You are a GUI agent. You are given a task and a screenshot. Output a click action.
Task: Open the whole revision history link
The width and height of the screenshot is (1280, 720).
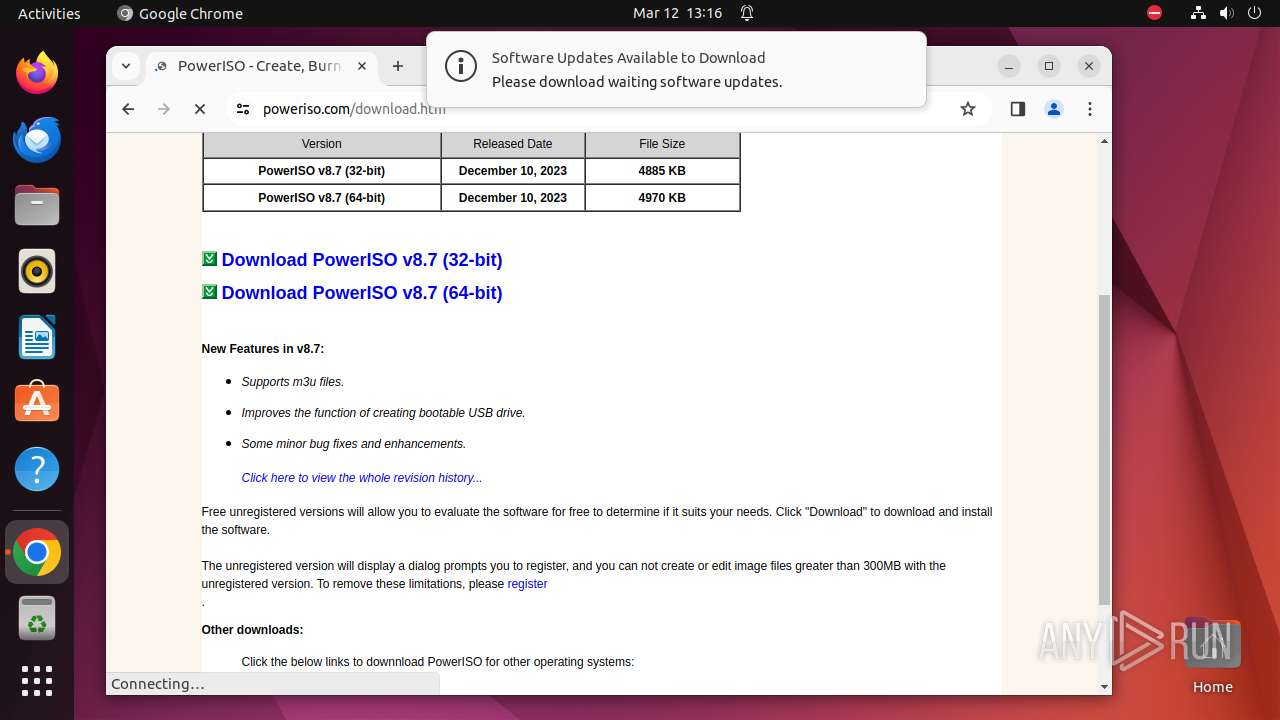(362, 478)
